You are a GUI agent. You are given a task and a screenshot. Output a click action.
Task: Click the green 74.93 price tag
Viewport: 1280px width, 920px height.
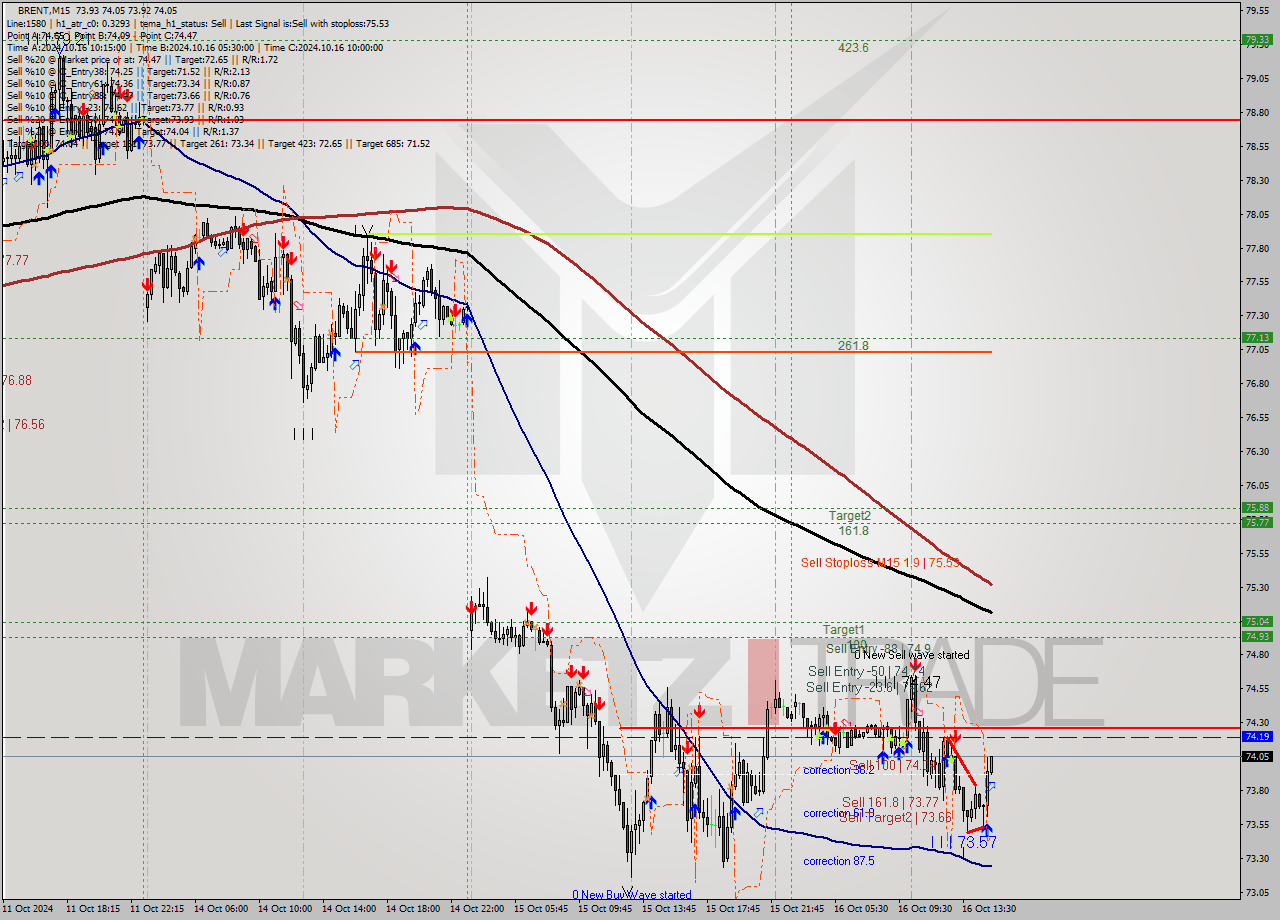point(1256,636)
